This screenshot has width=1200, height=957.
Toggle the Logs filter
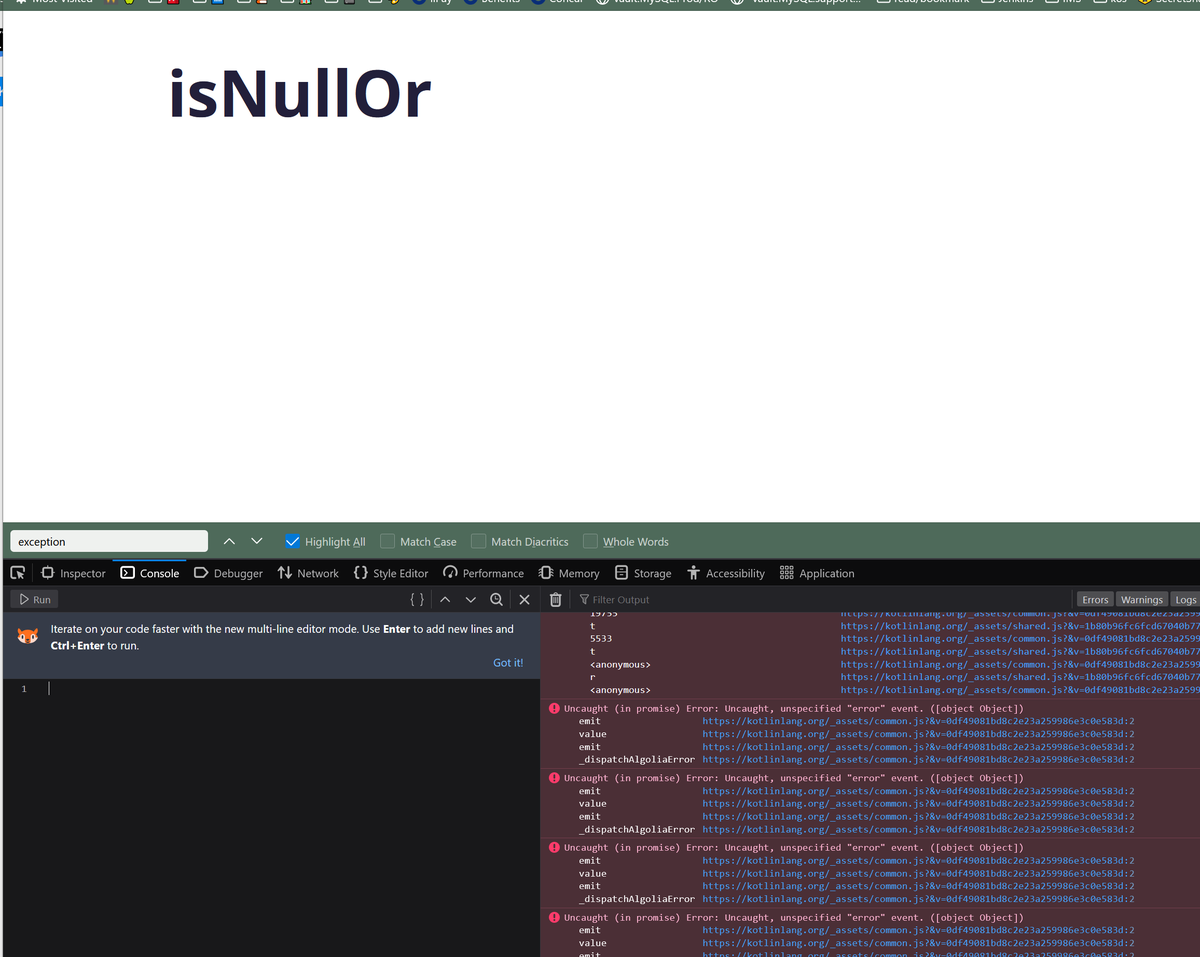(1185, 599)
